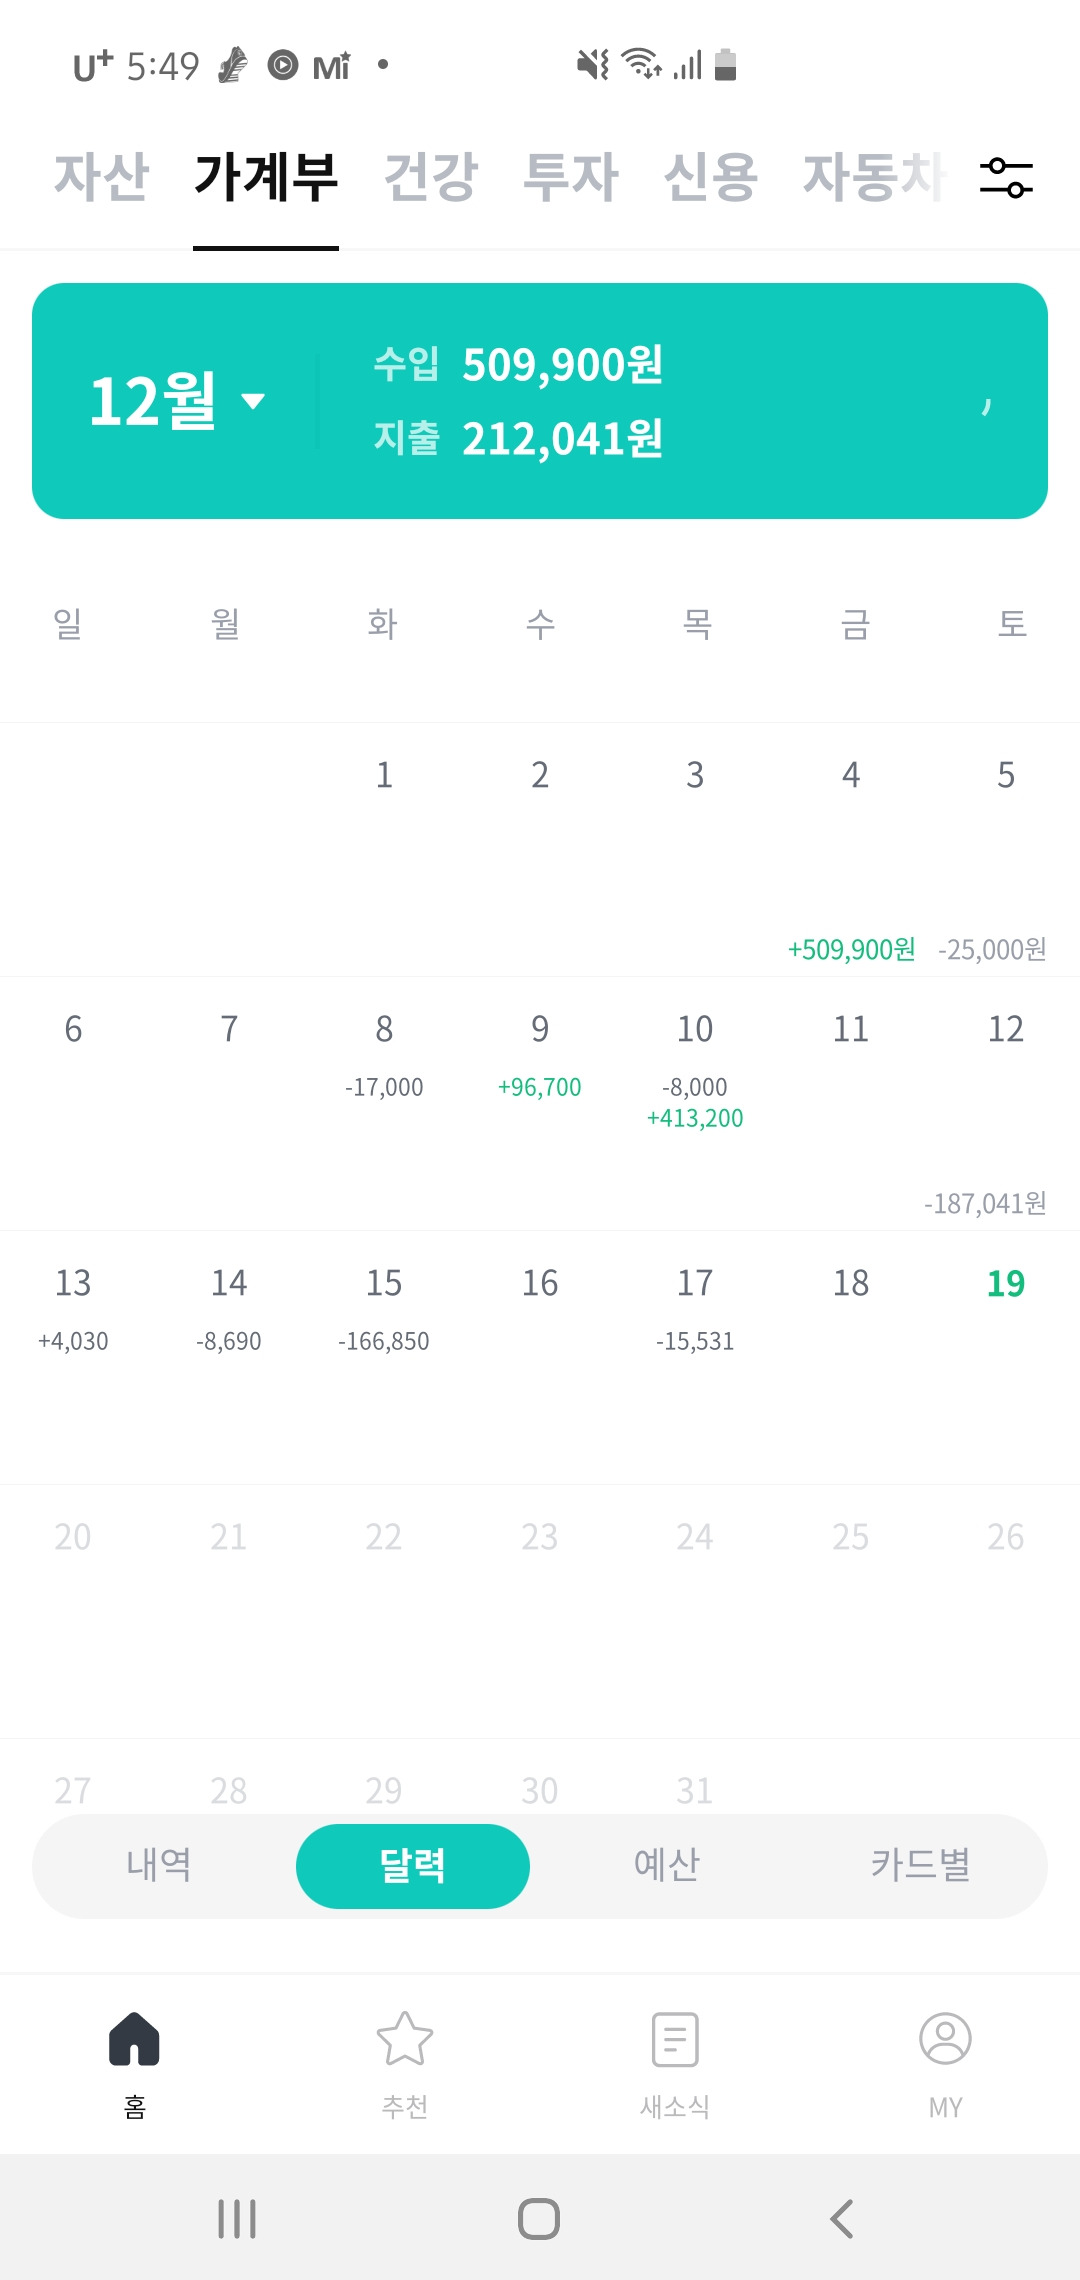The width and height of the screenshot is (1080, 2280).
Task: View the +509,900원 income entry
Action: pyautogui.click(x=851, y=949)
